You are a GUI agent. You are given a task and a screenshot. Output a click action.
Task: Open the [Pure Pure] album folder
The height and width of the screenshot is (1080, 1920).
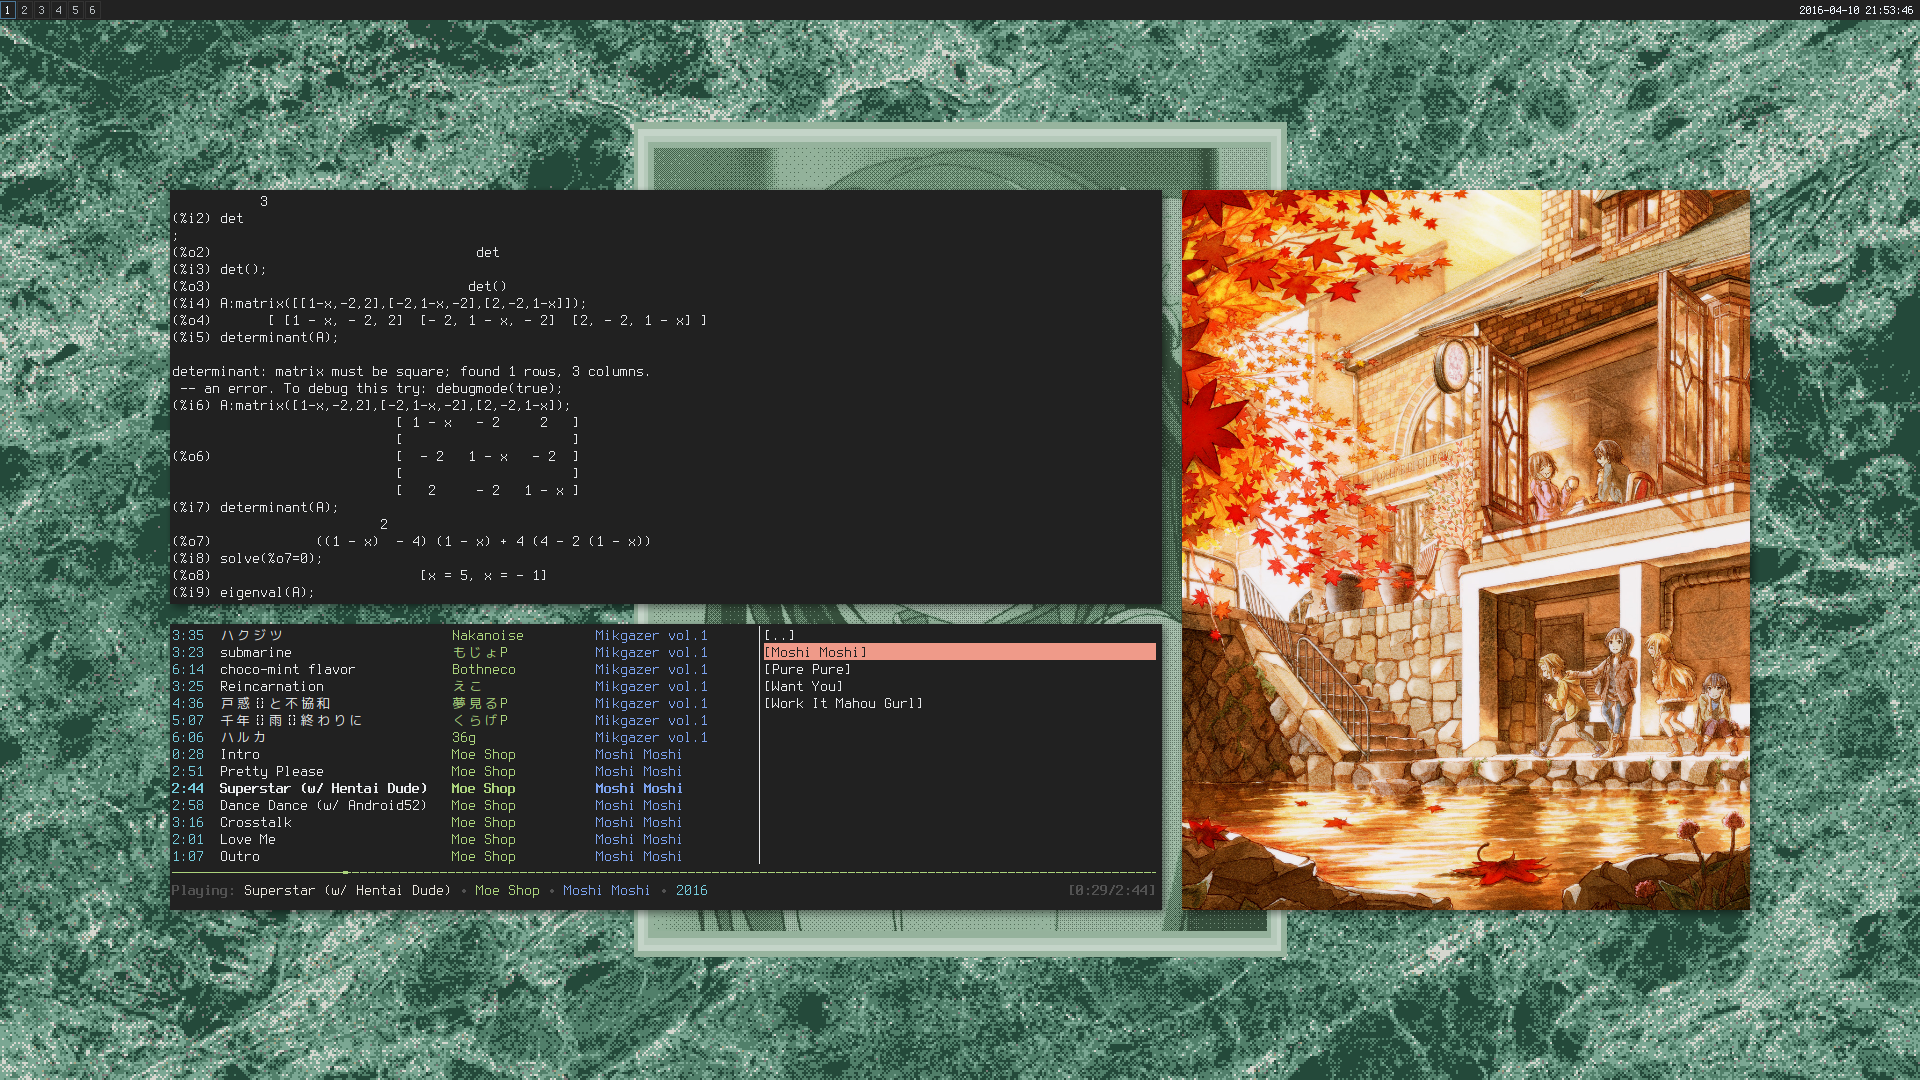(807, 669)
